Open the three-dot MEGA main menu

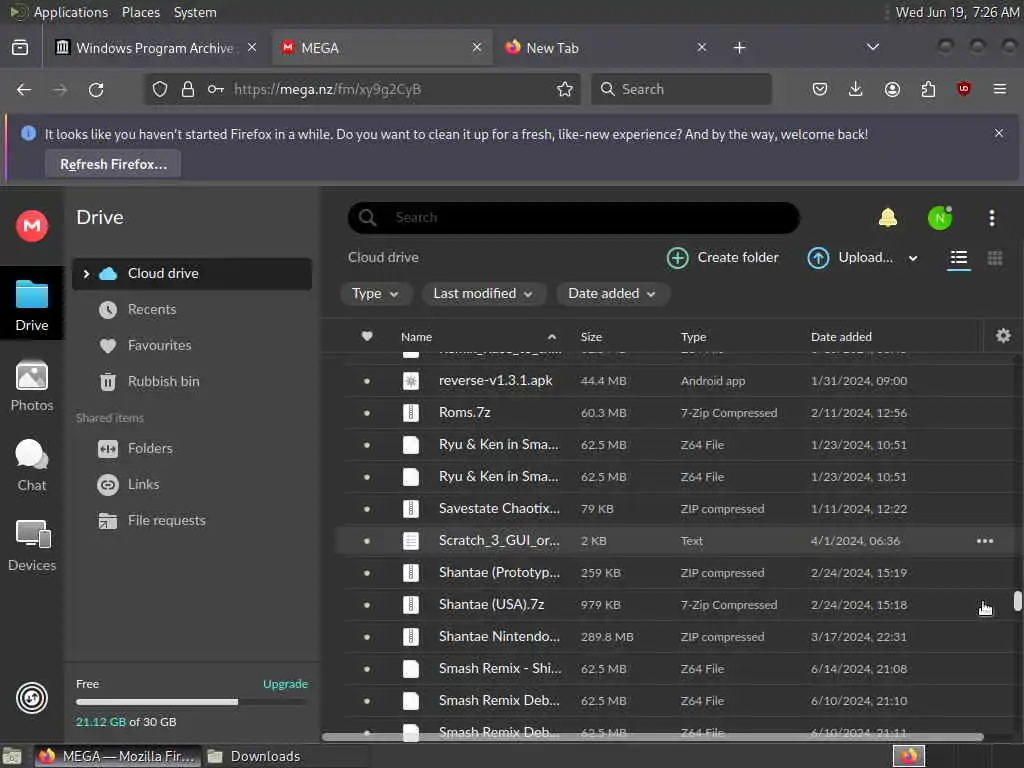(x=991, y=218)
